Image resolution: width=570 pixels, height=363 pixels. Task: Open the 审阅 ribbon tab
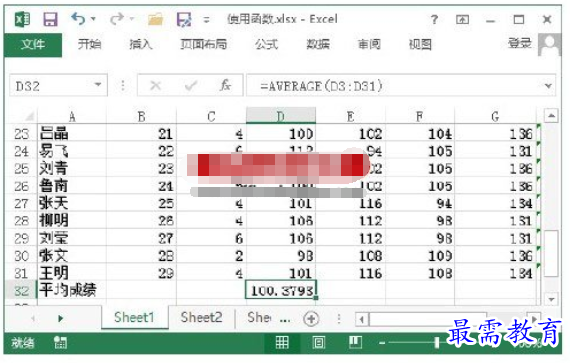(x=369, y=44)
